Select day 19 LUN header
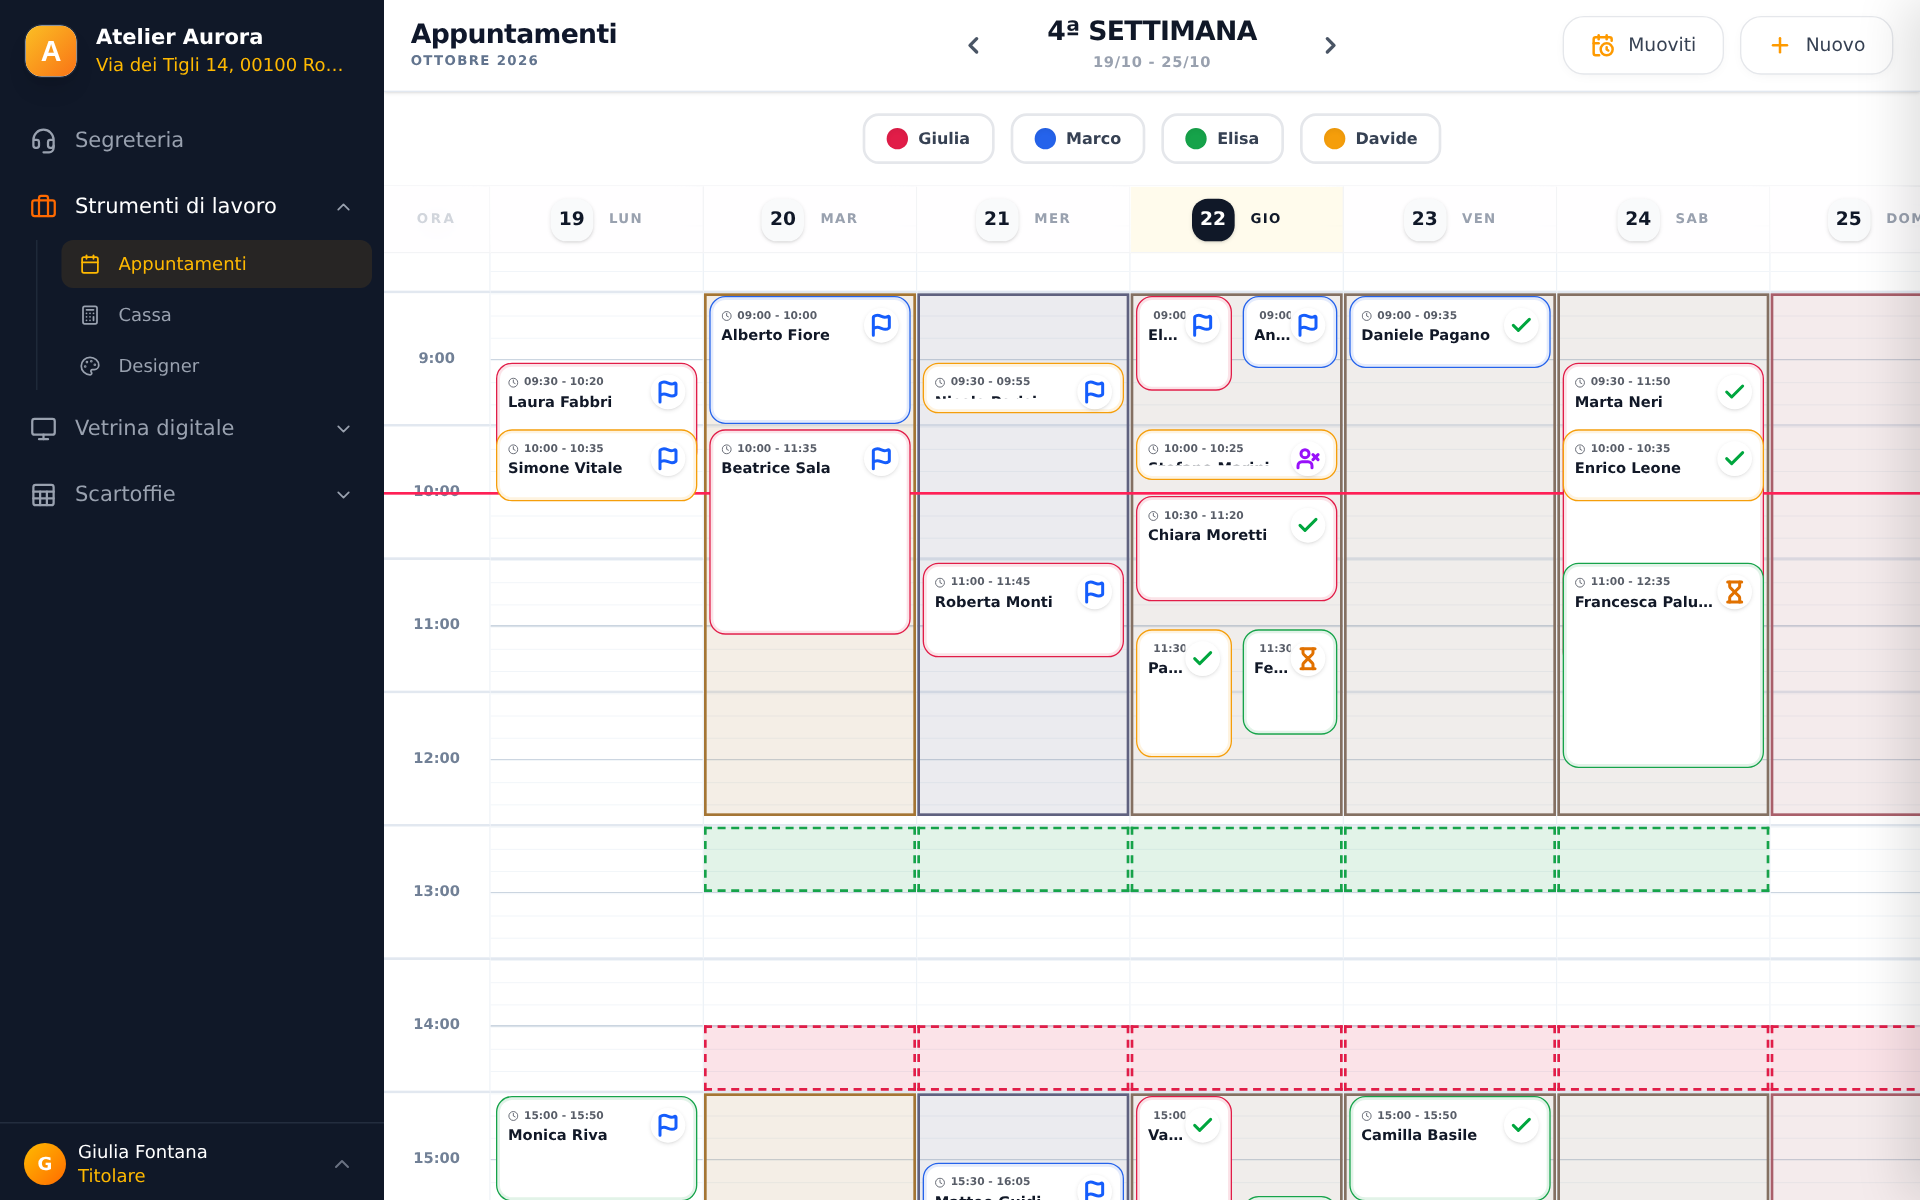 point(597,219)
